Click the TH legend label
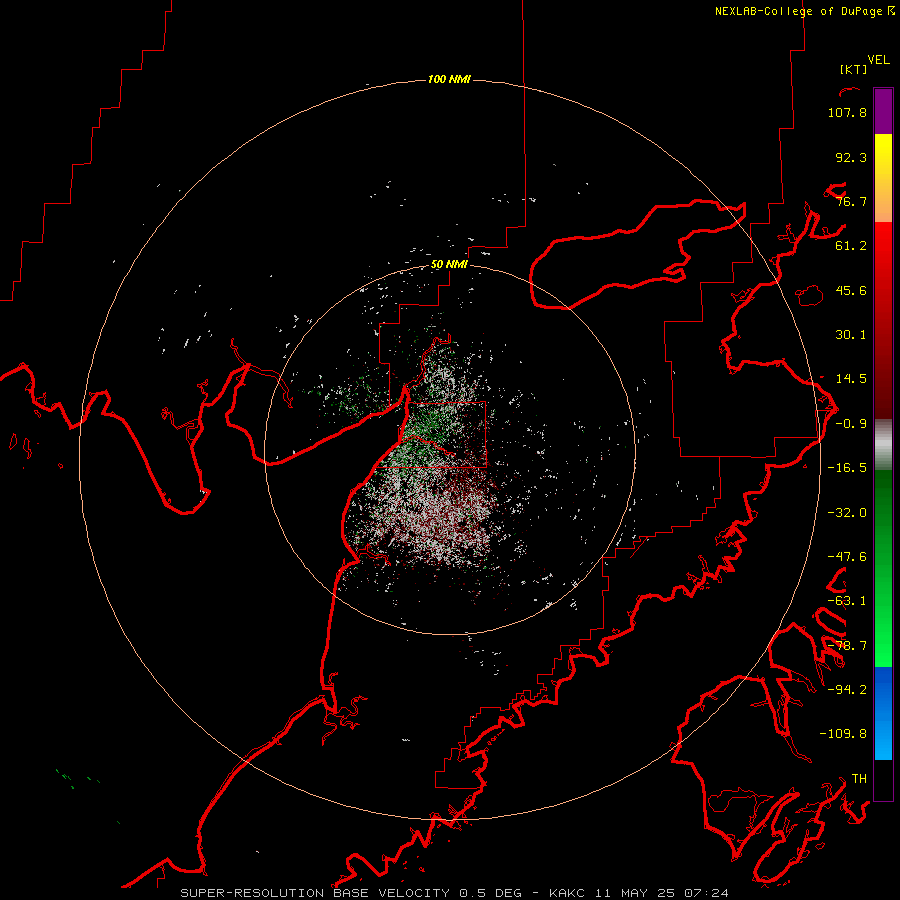 [x=859, y=778]
